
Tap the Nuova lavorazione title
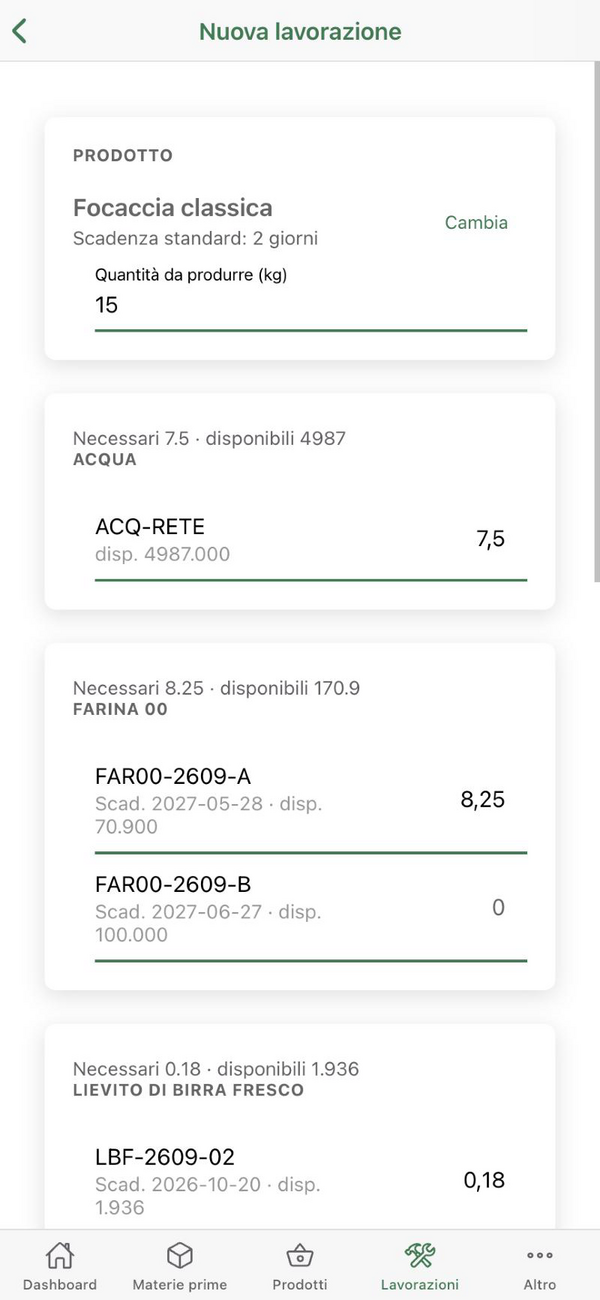click(300, 31)
